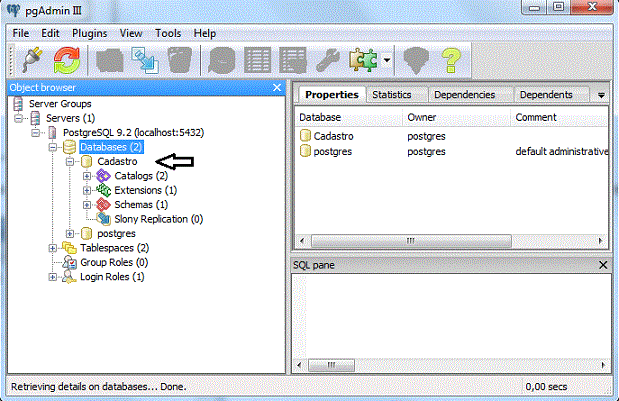The image size is (619, 401).
Task: Sort by the Comment column header
Action: pos(559,117)
